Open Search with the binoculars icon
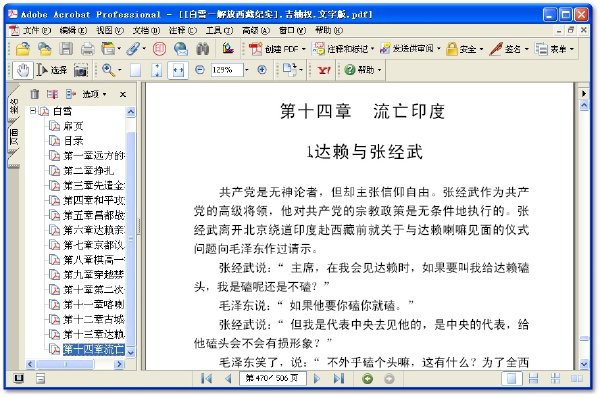Screen dimensions: 600x397 point(202,49)
